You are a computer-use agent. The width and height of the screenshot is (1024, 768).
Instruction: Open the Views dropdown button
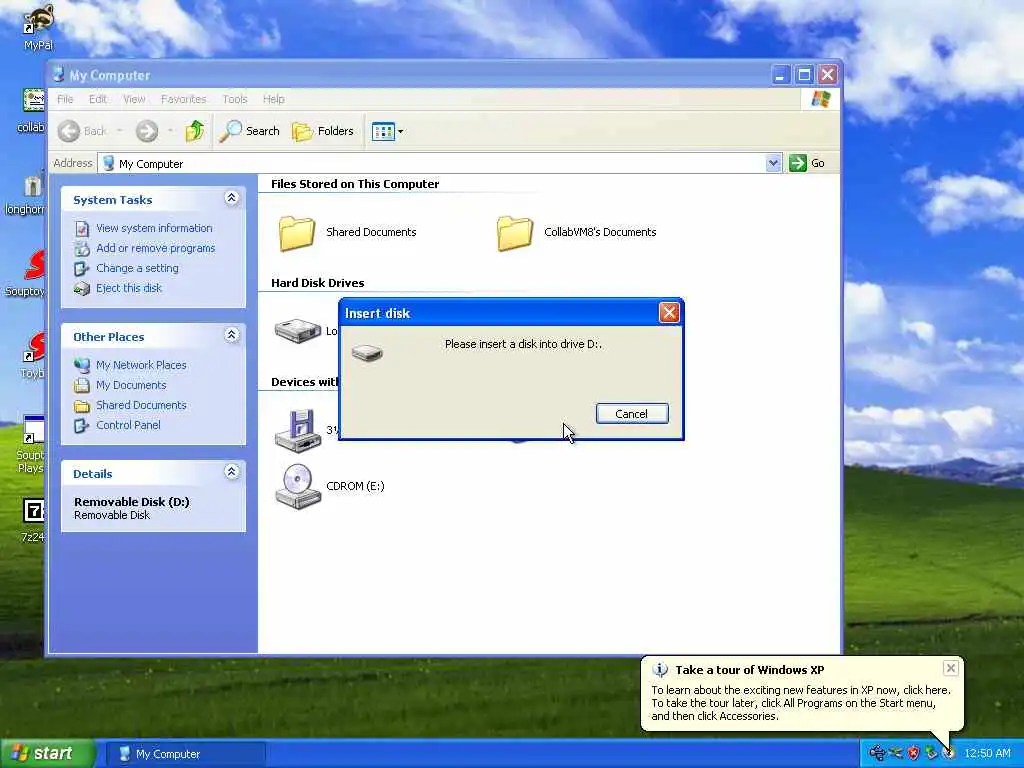pos(387,131)
